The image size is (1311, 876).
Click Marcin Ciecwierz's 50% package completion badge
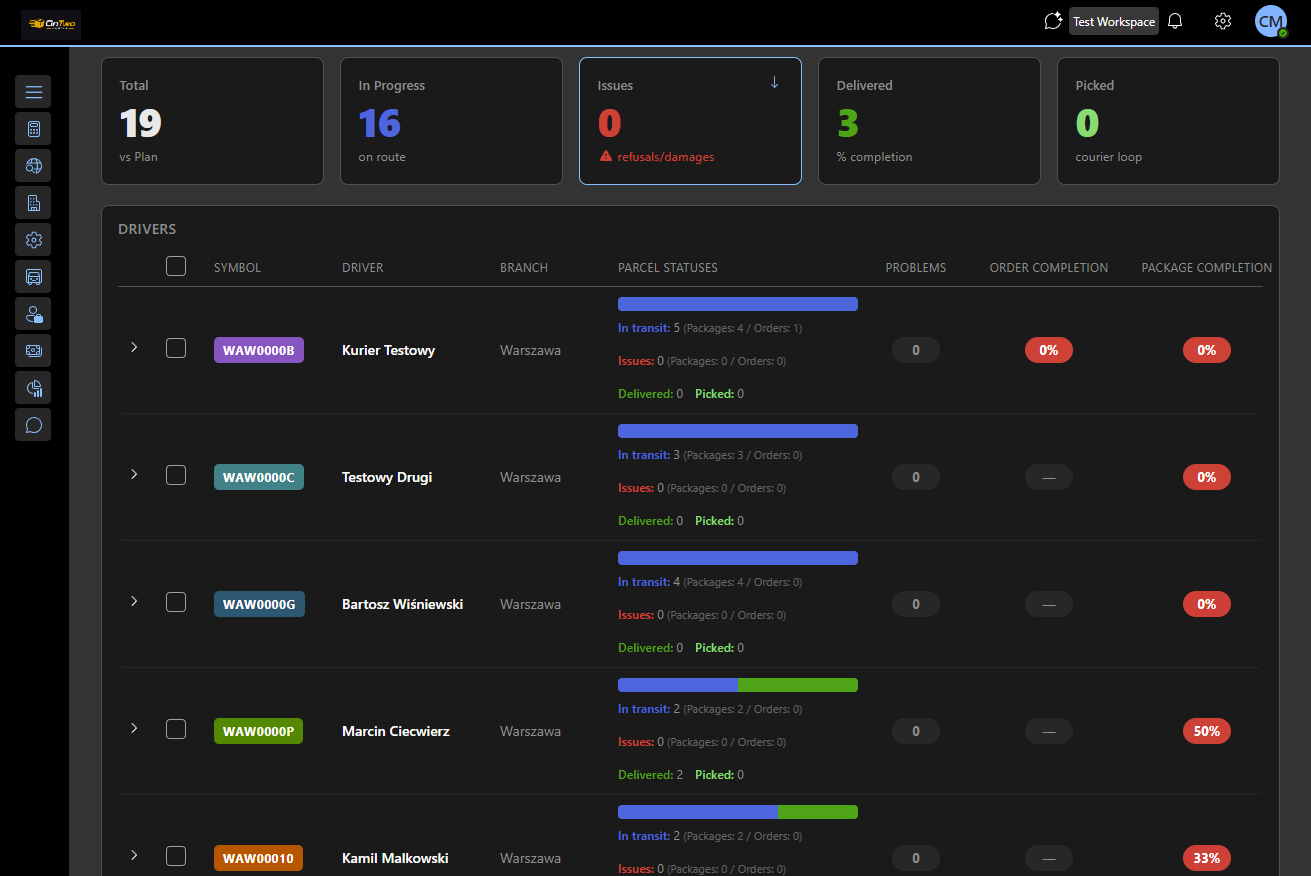click(1207, 731)
